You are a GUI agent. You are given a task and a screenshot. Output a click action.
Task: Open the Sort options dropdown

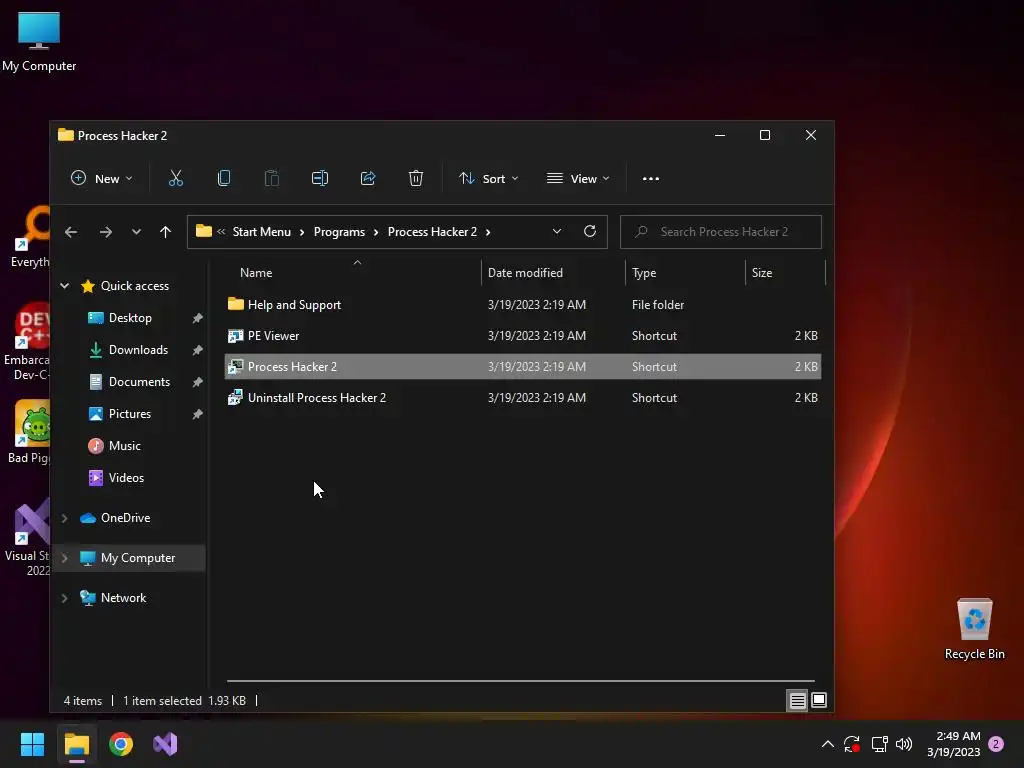click(x=488, y=178)
